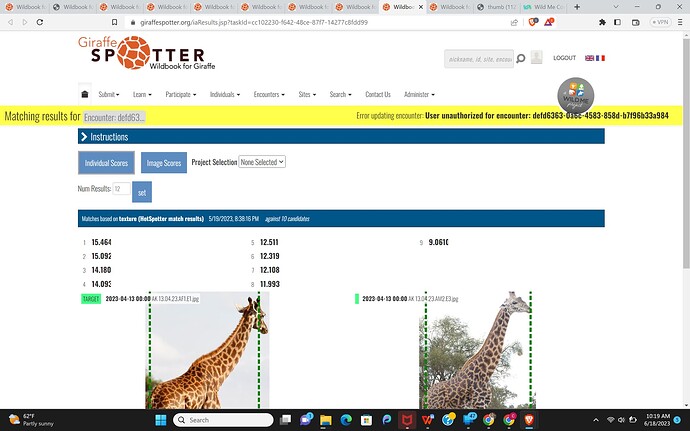Open Brave browser icon in taskbar
The height and width of the screenshot is (431, 690).
[529, 420]
